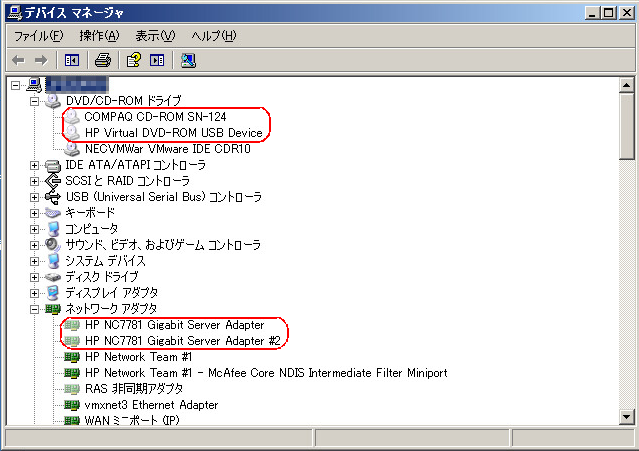Click the vertical scrollbar thumb
This screenshot has height=451, width=639.
coord(626,126)
